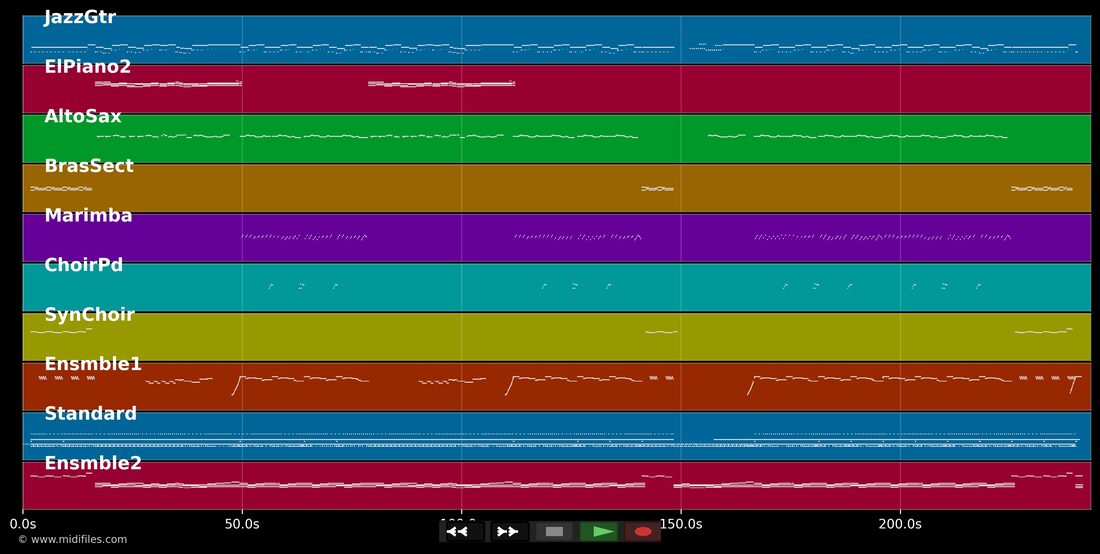Jump to the 50.0s time marker

(x=242, y=523)
